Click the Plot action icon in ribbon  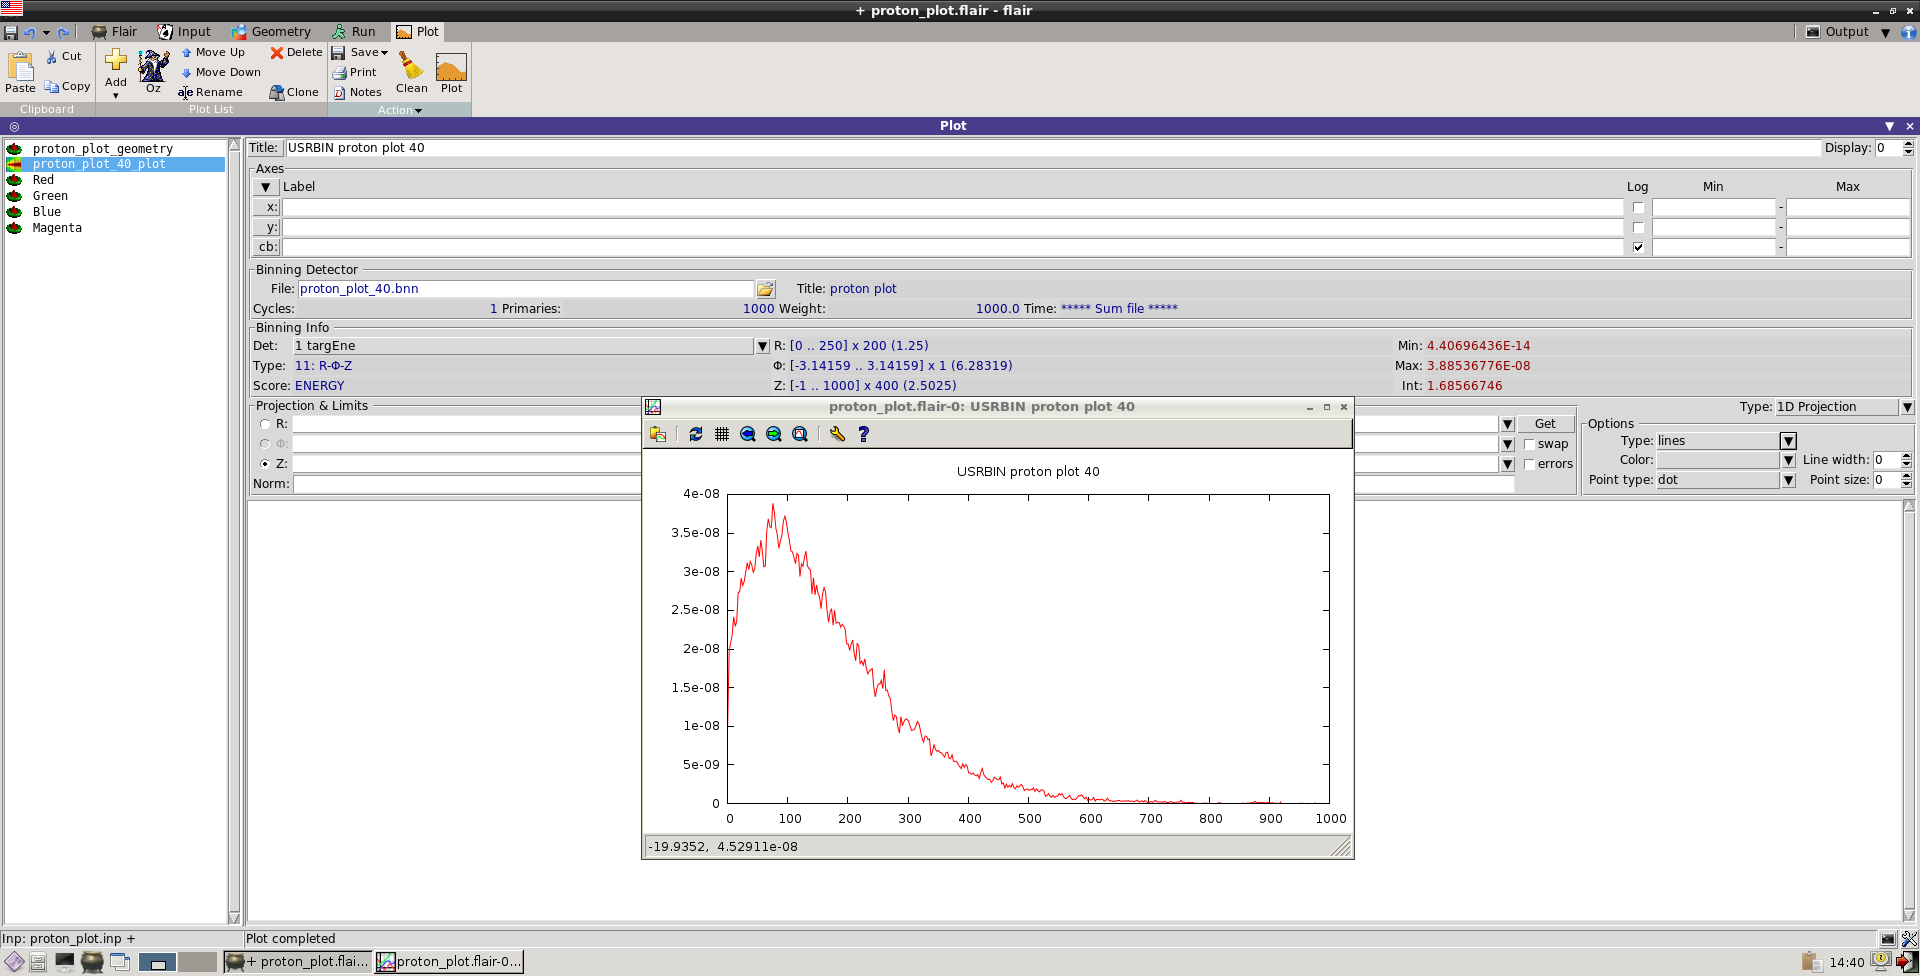coord(451,71)
